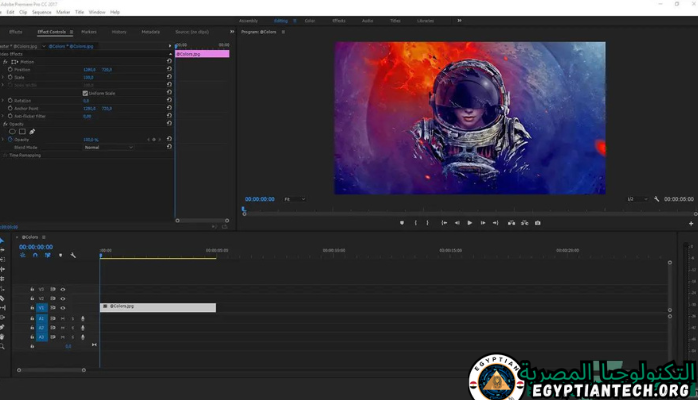Viewport: 698px width, 400px height.
Task: Click Mark In bracket button
Action: [416, 223]
